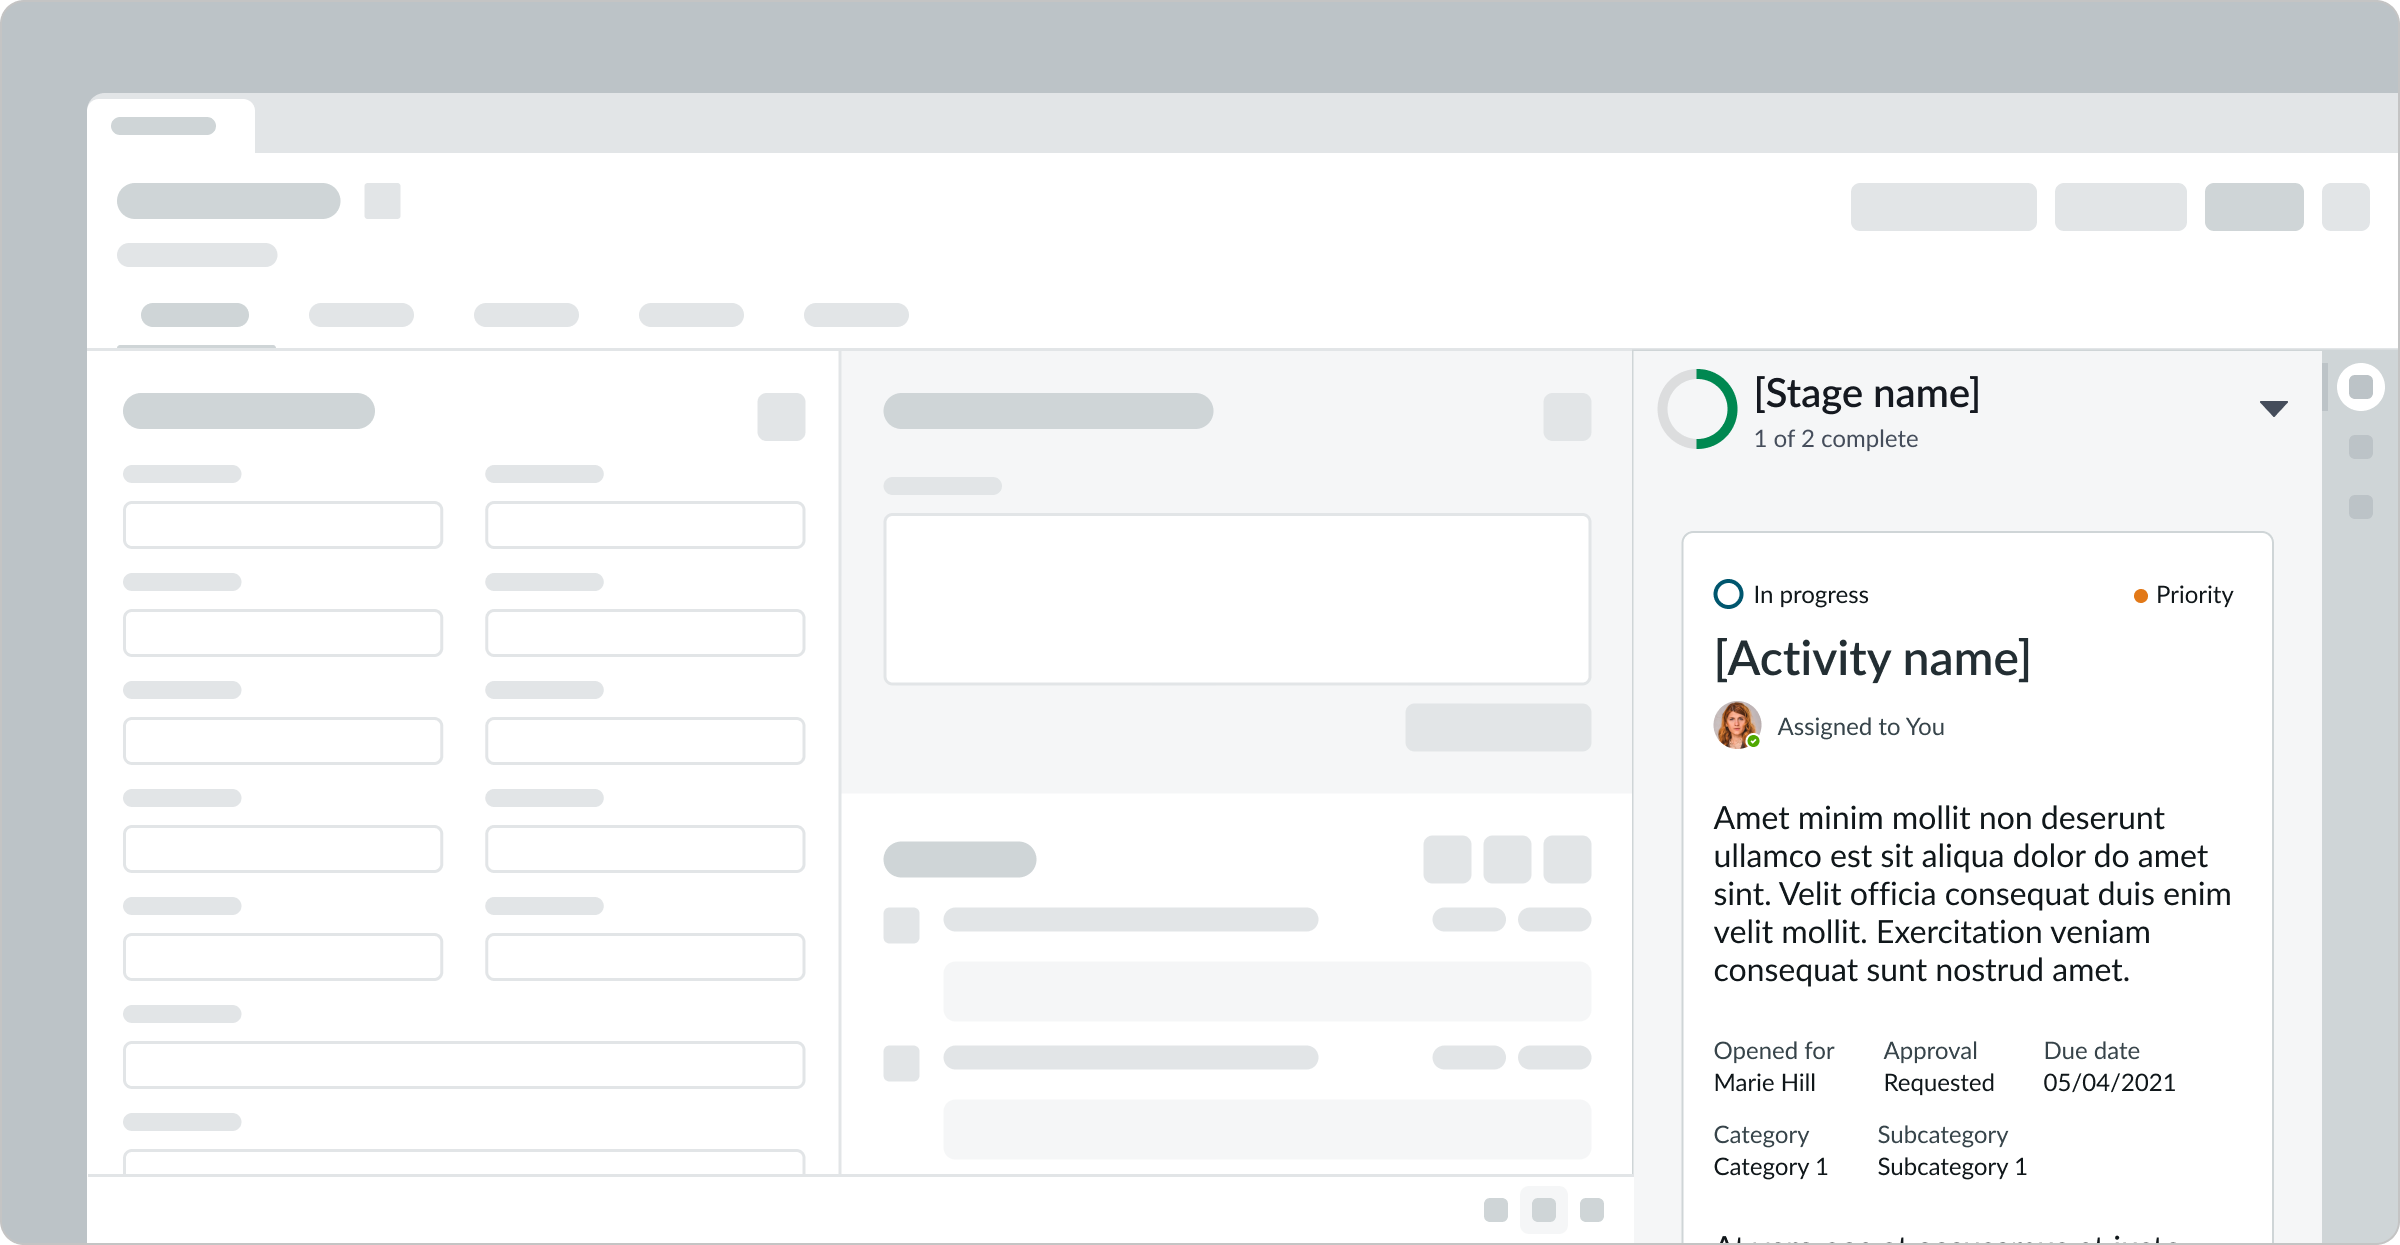The image size is (2400, 1245).
Task: Click the large text area in middle panel
Action: coord(1237,599)
